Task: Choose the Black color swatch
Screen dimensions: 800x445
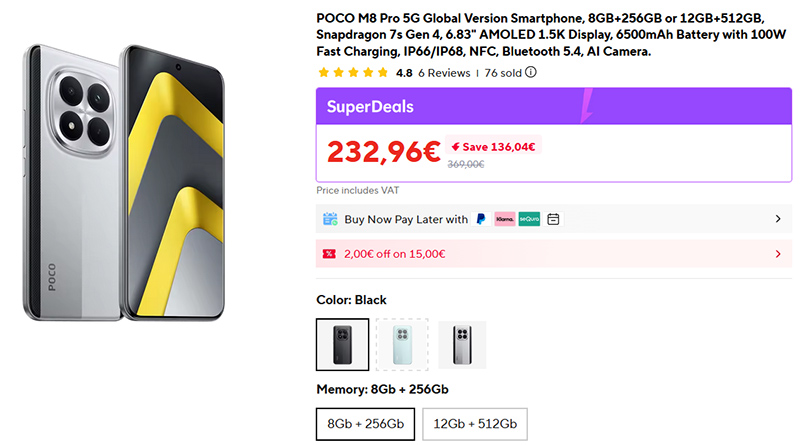Action: pyautogui.click(x=342, y=345)
